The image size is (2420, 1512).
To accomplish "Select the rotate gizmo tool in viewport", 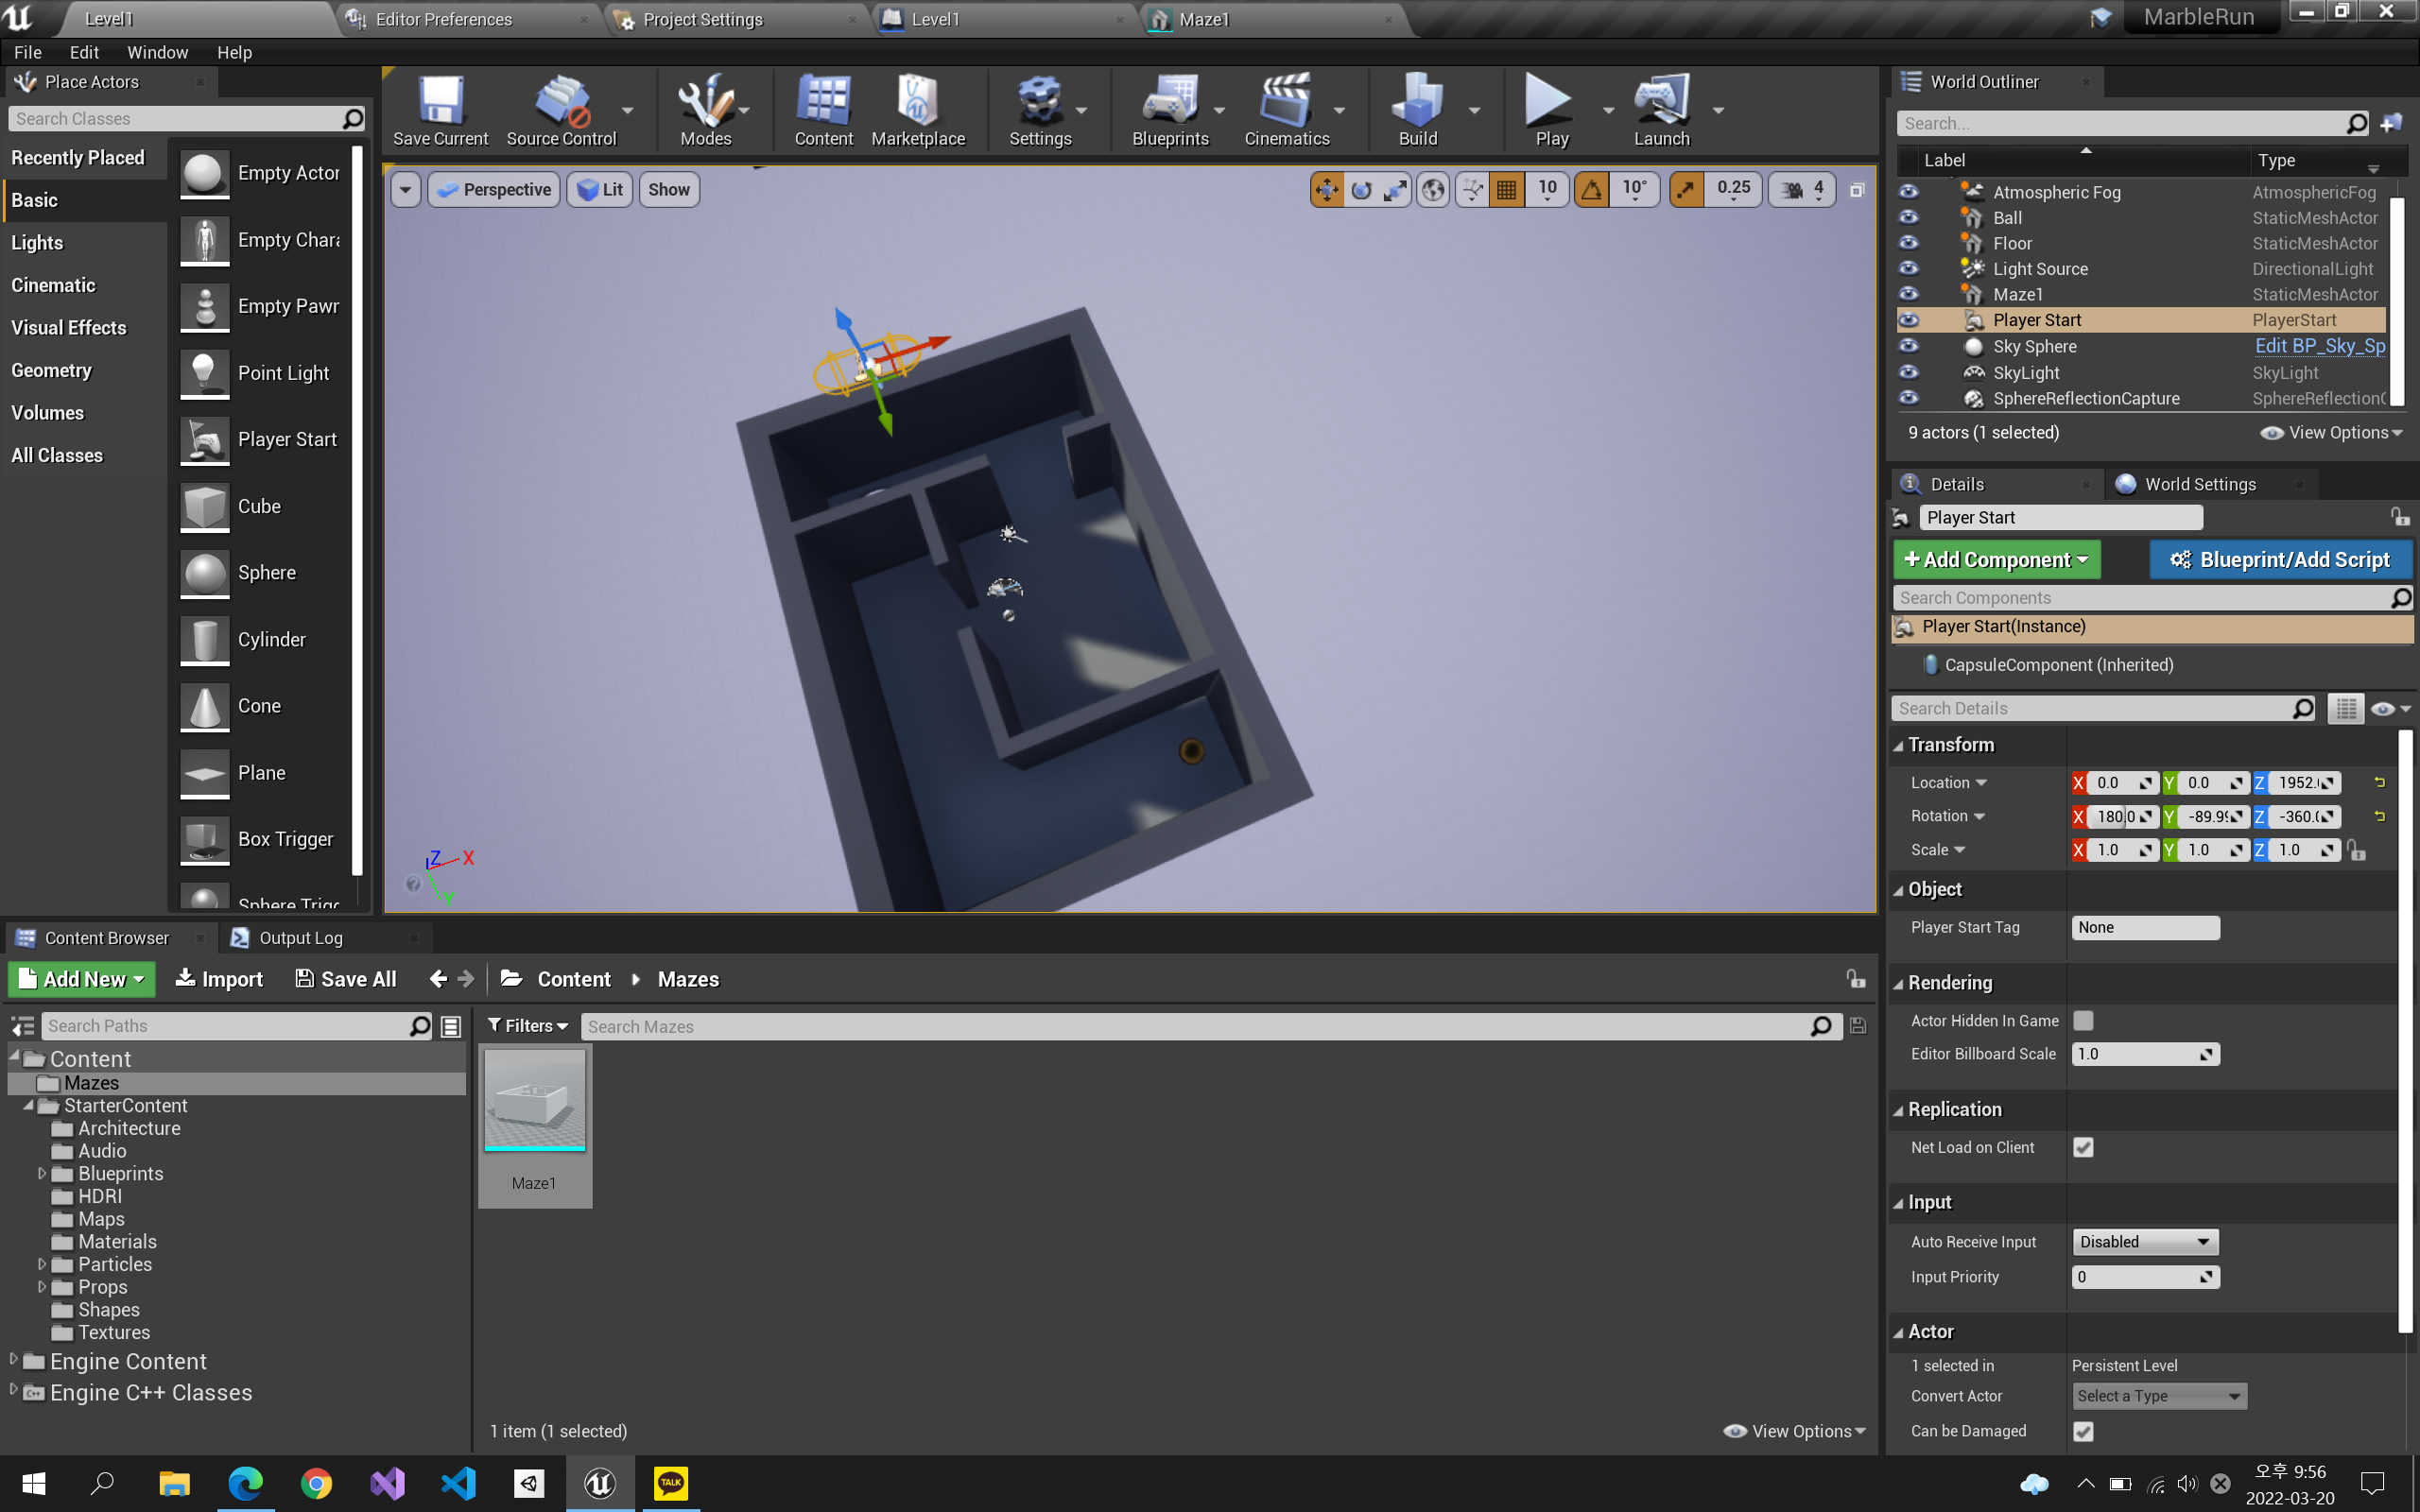I will click(1361, 189).
